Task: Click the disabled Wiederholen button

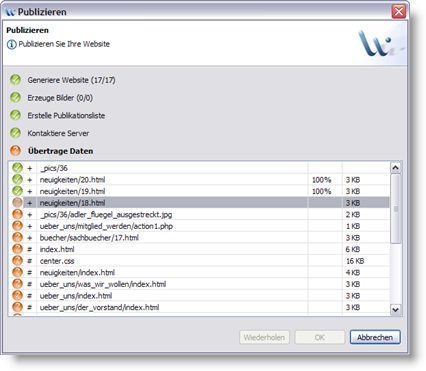Action: coord(264,337)
